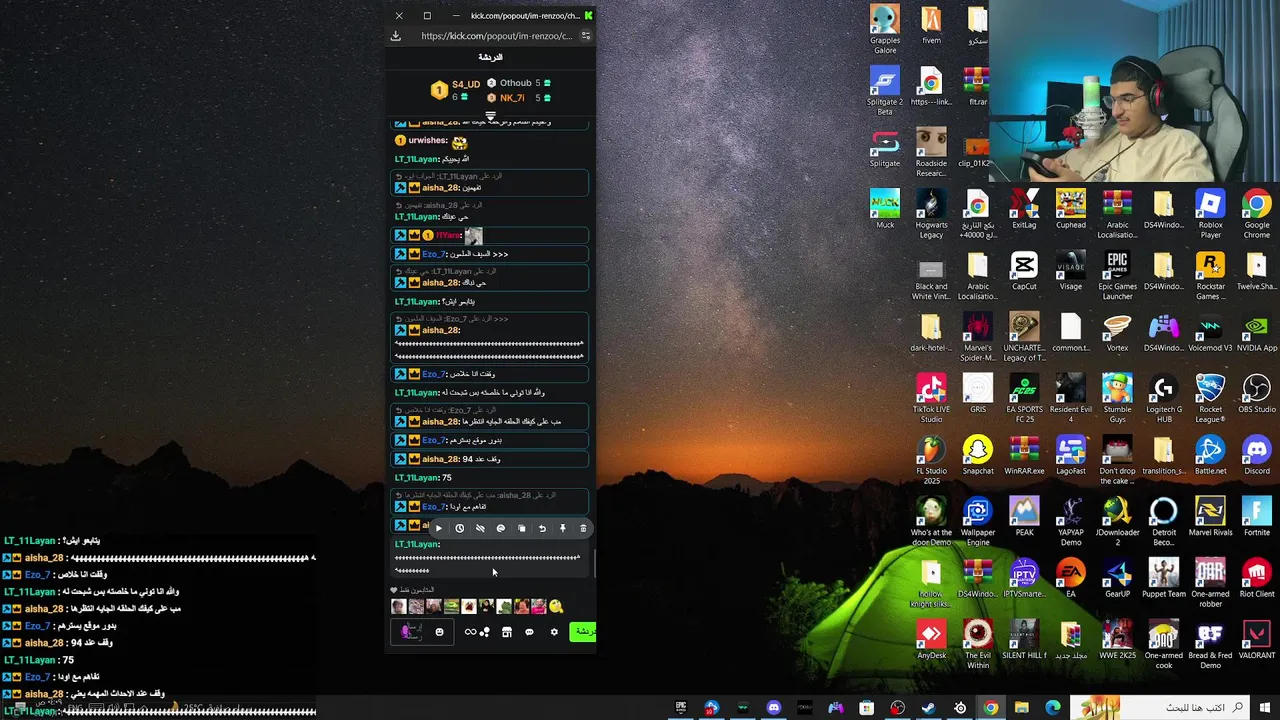Open Microsoft Edge from taskbar
1280x720 pixels.
[x=1052, y=708]
